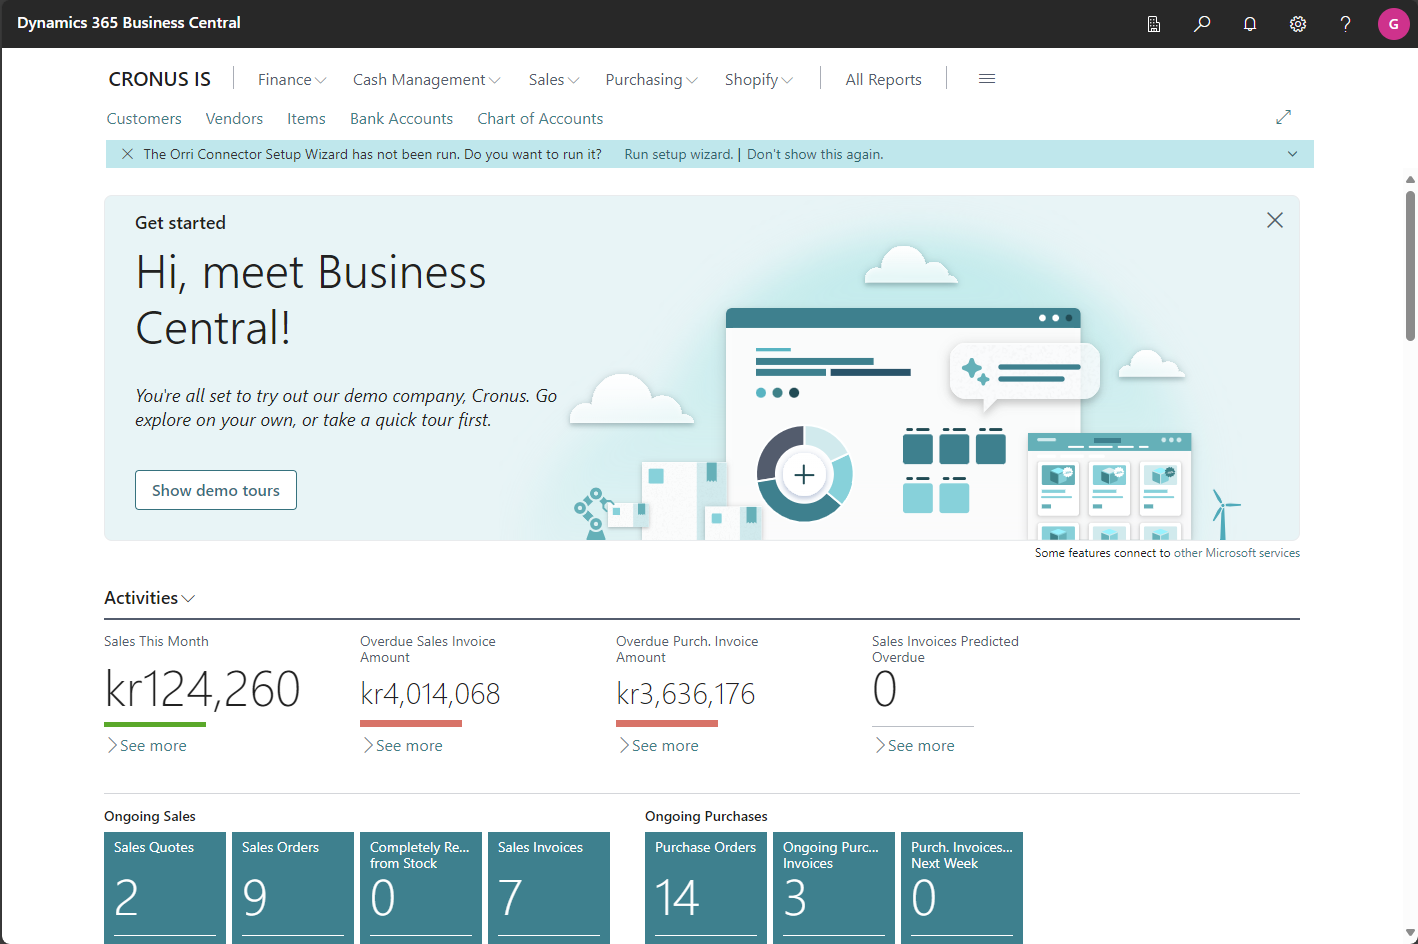Open the All Reports menu item
Viewport: 1418px width, 944px height.
pyautogui.click(x=883, y=80)
